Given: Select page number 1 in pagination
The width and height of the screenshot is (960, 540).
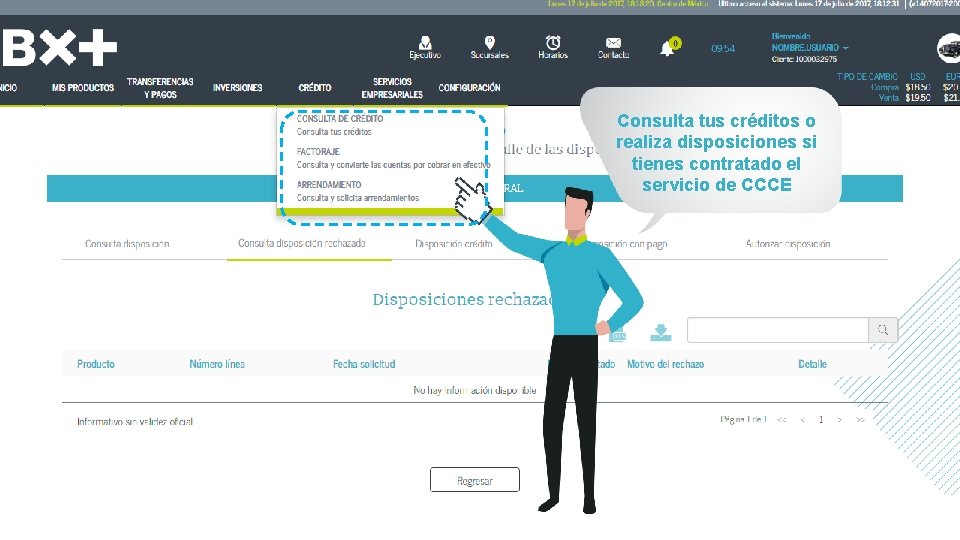Looking at the screenshot, I should [x=821, y=419].
